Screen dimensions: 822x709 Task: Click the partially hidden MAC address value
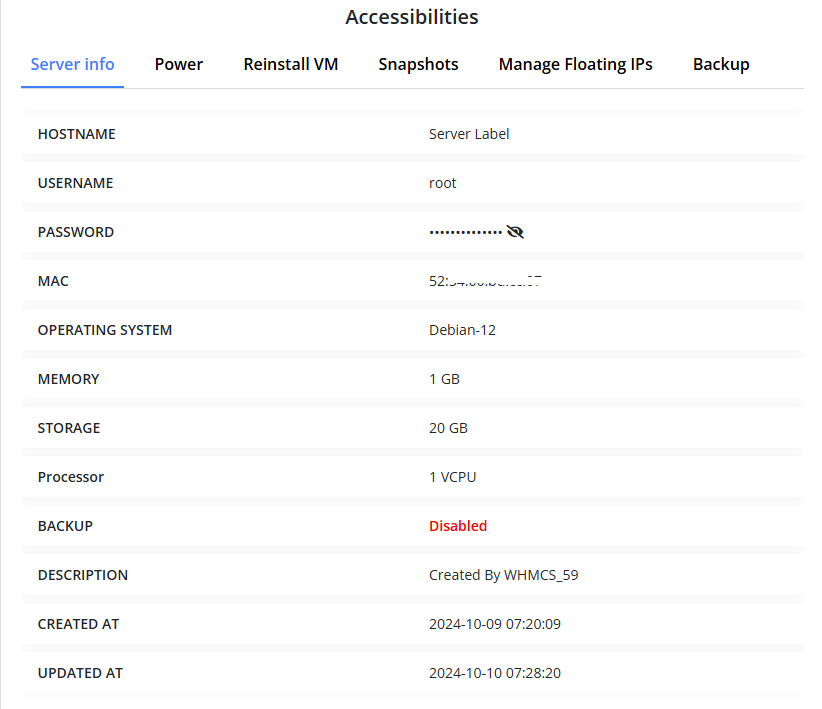tap(485, 281)
